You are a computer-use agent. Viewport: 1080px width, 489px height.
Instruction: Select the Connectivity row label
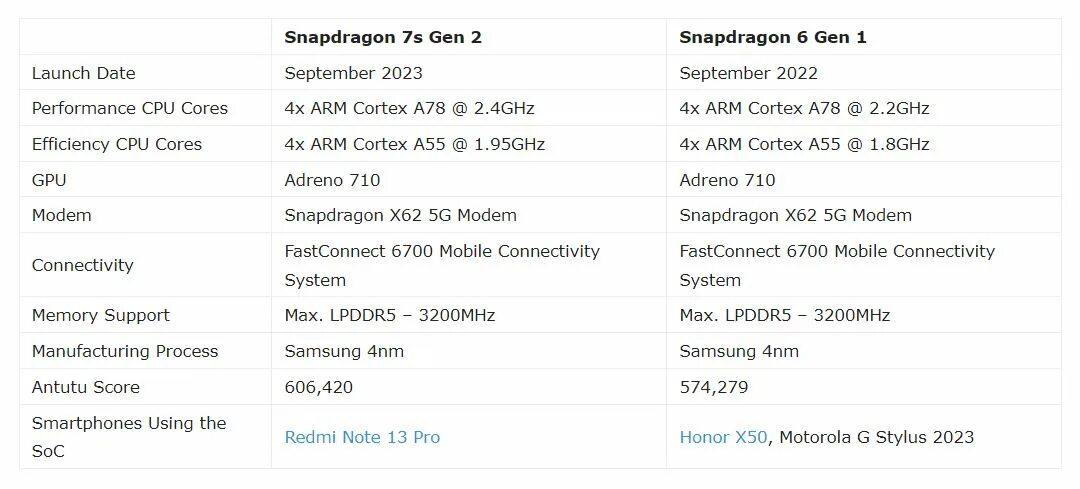(83, 265)
